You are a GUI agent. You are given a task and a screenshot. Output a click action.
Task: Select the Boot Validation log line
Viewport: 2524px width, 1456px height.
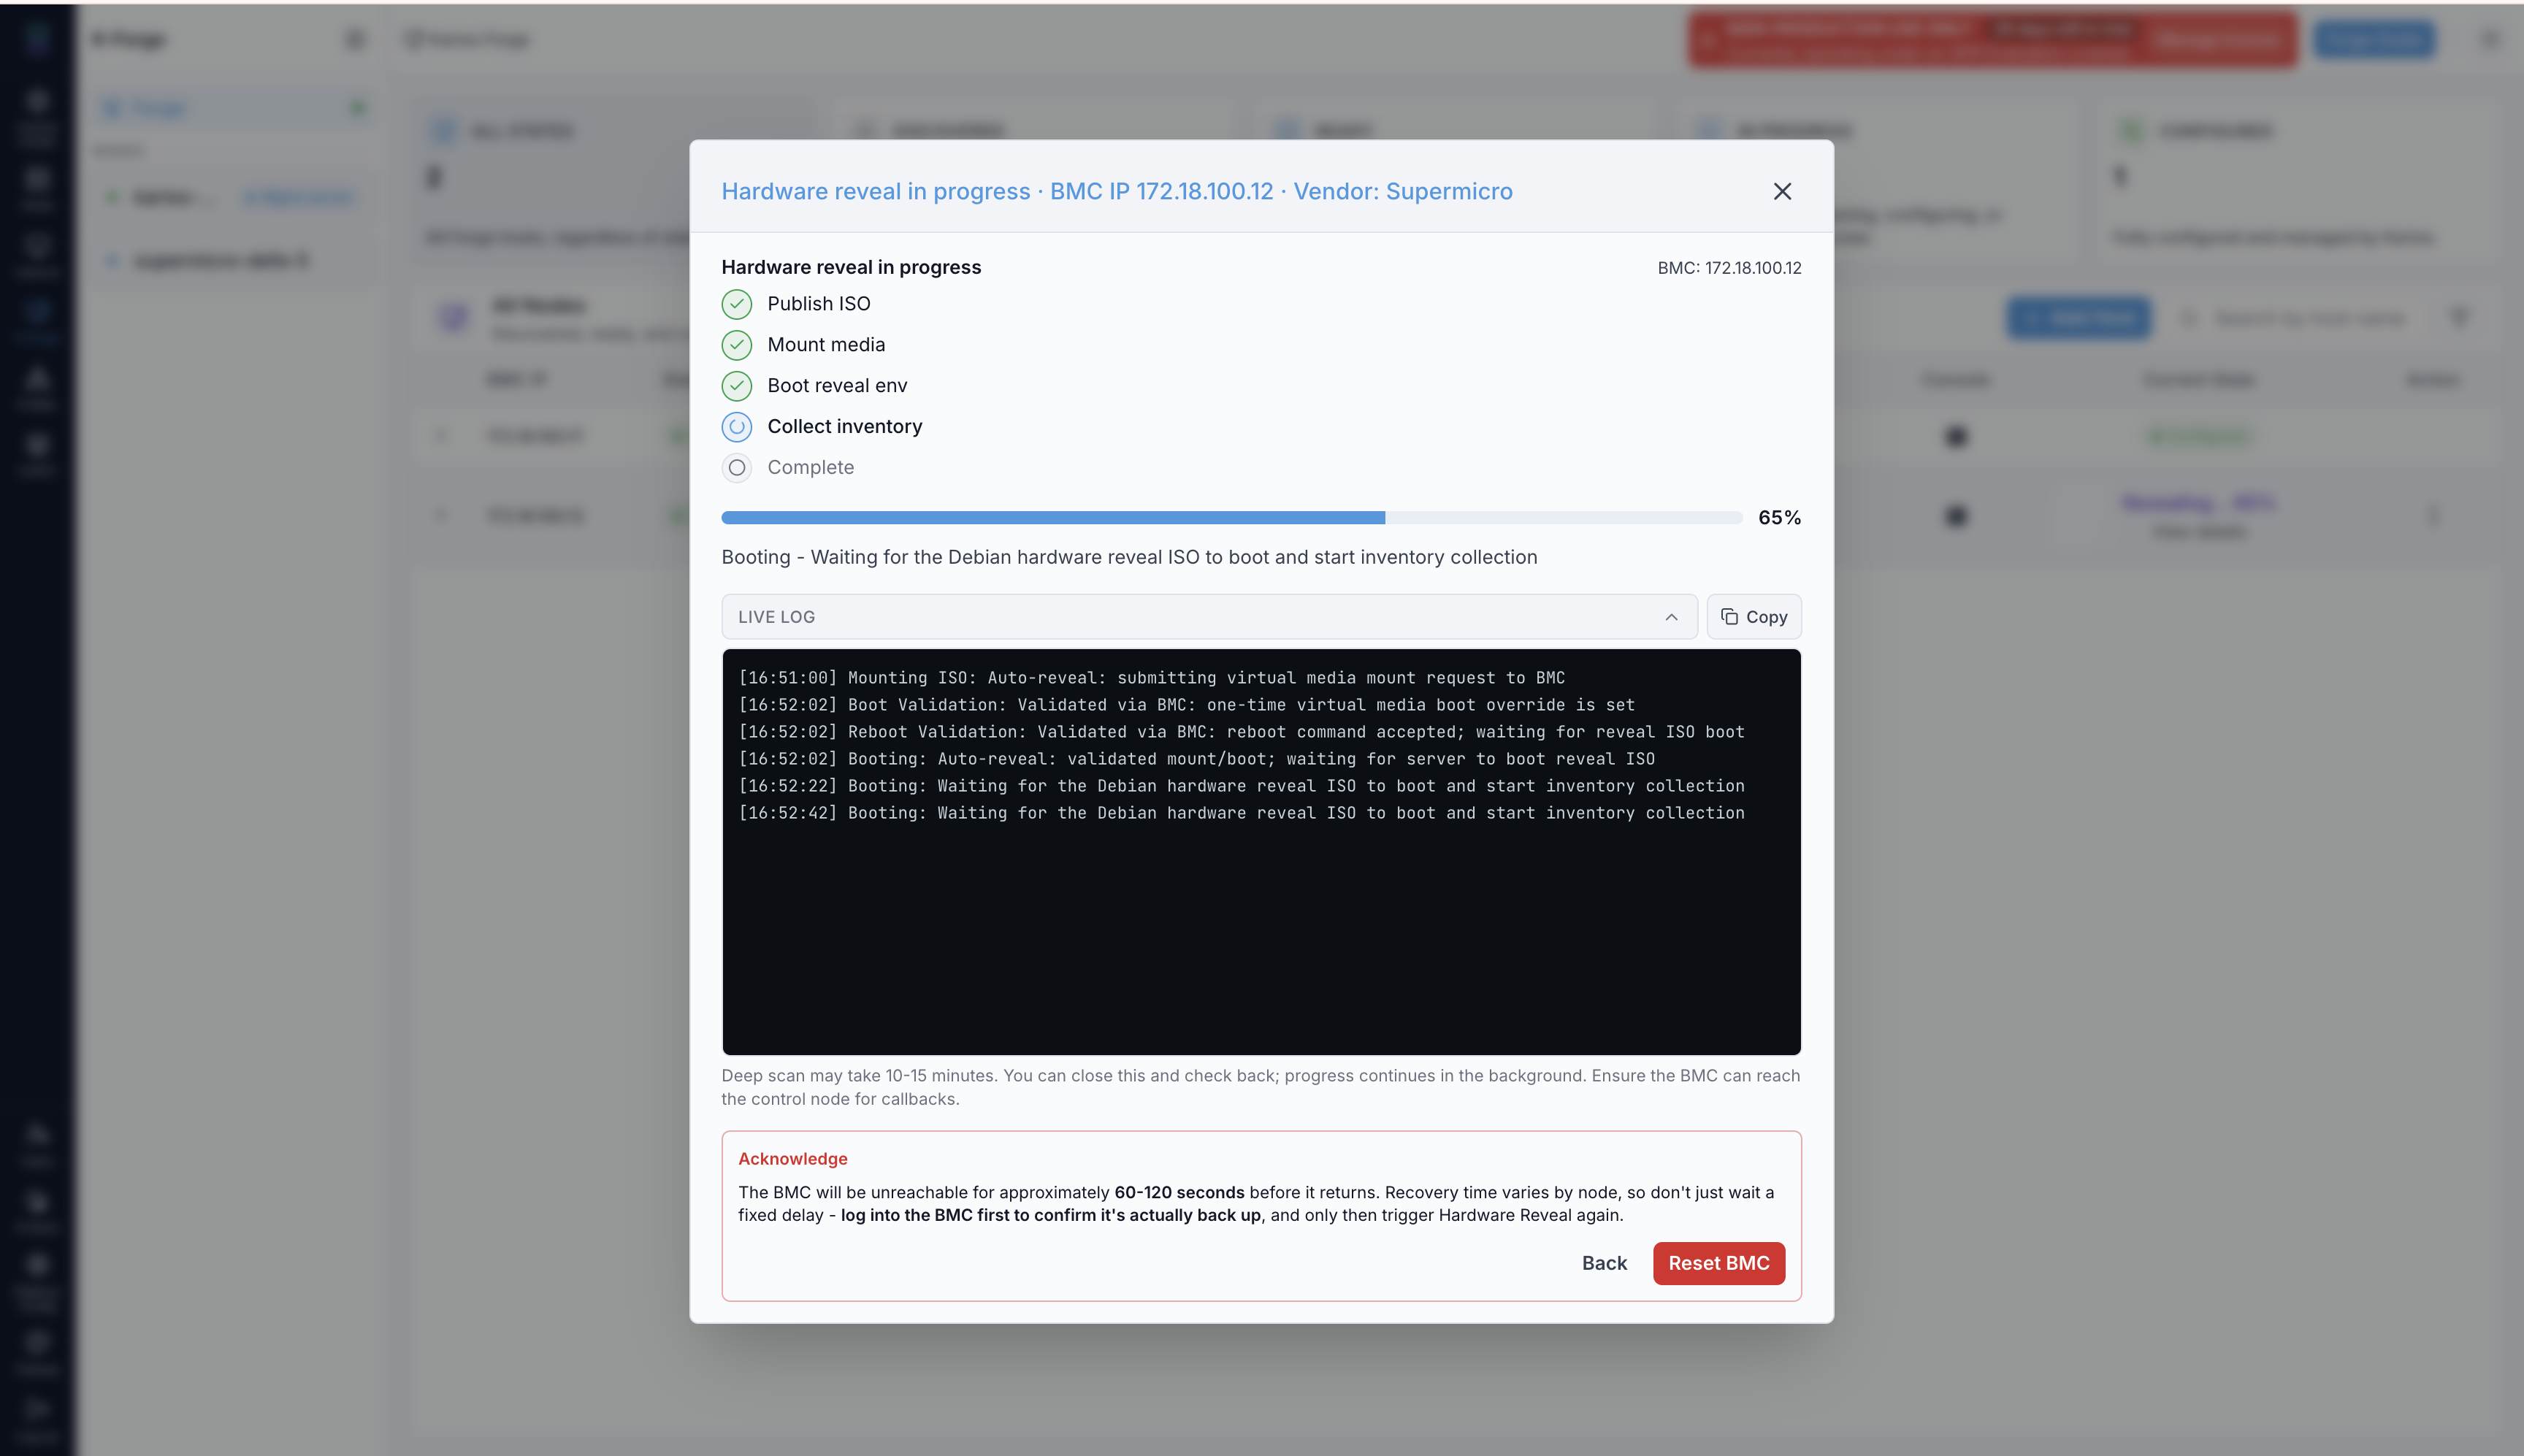point(1187,705)
